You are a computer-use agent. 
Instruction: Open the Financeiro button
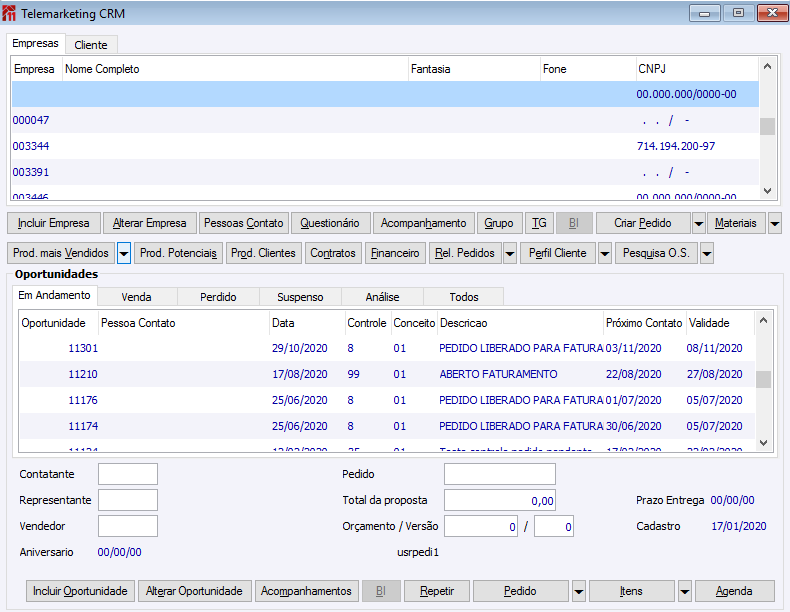394,253
